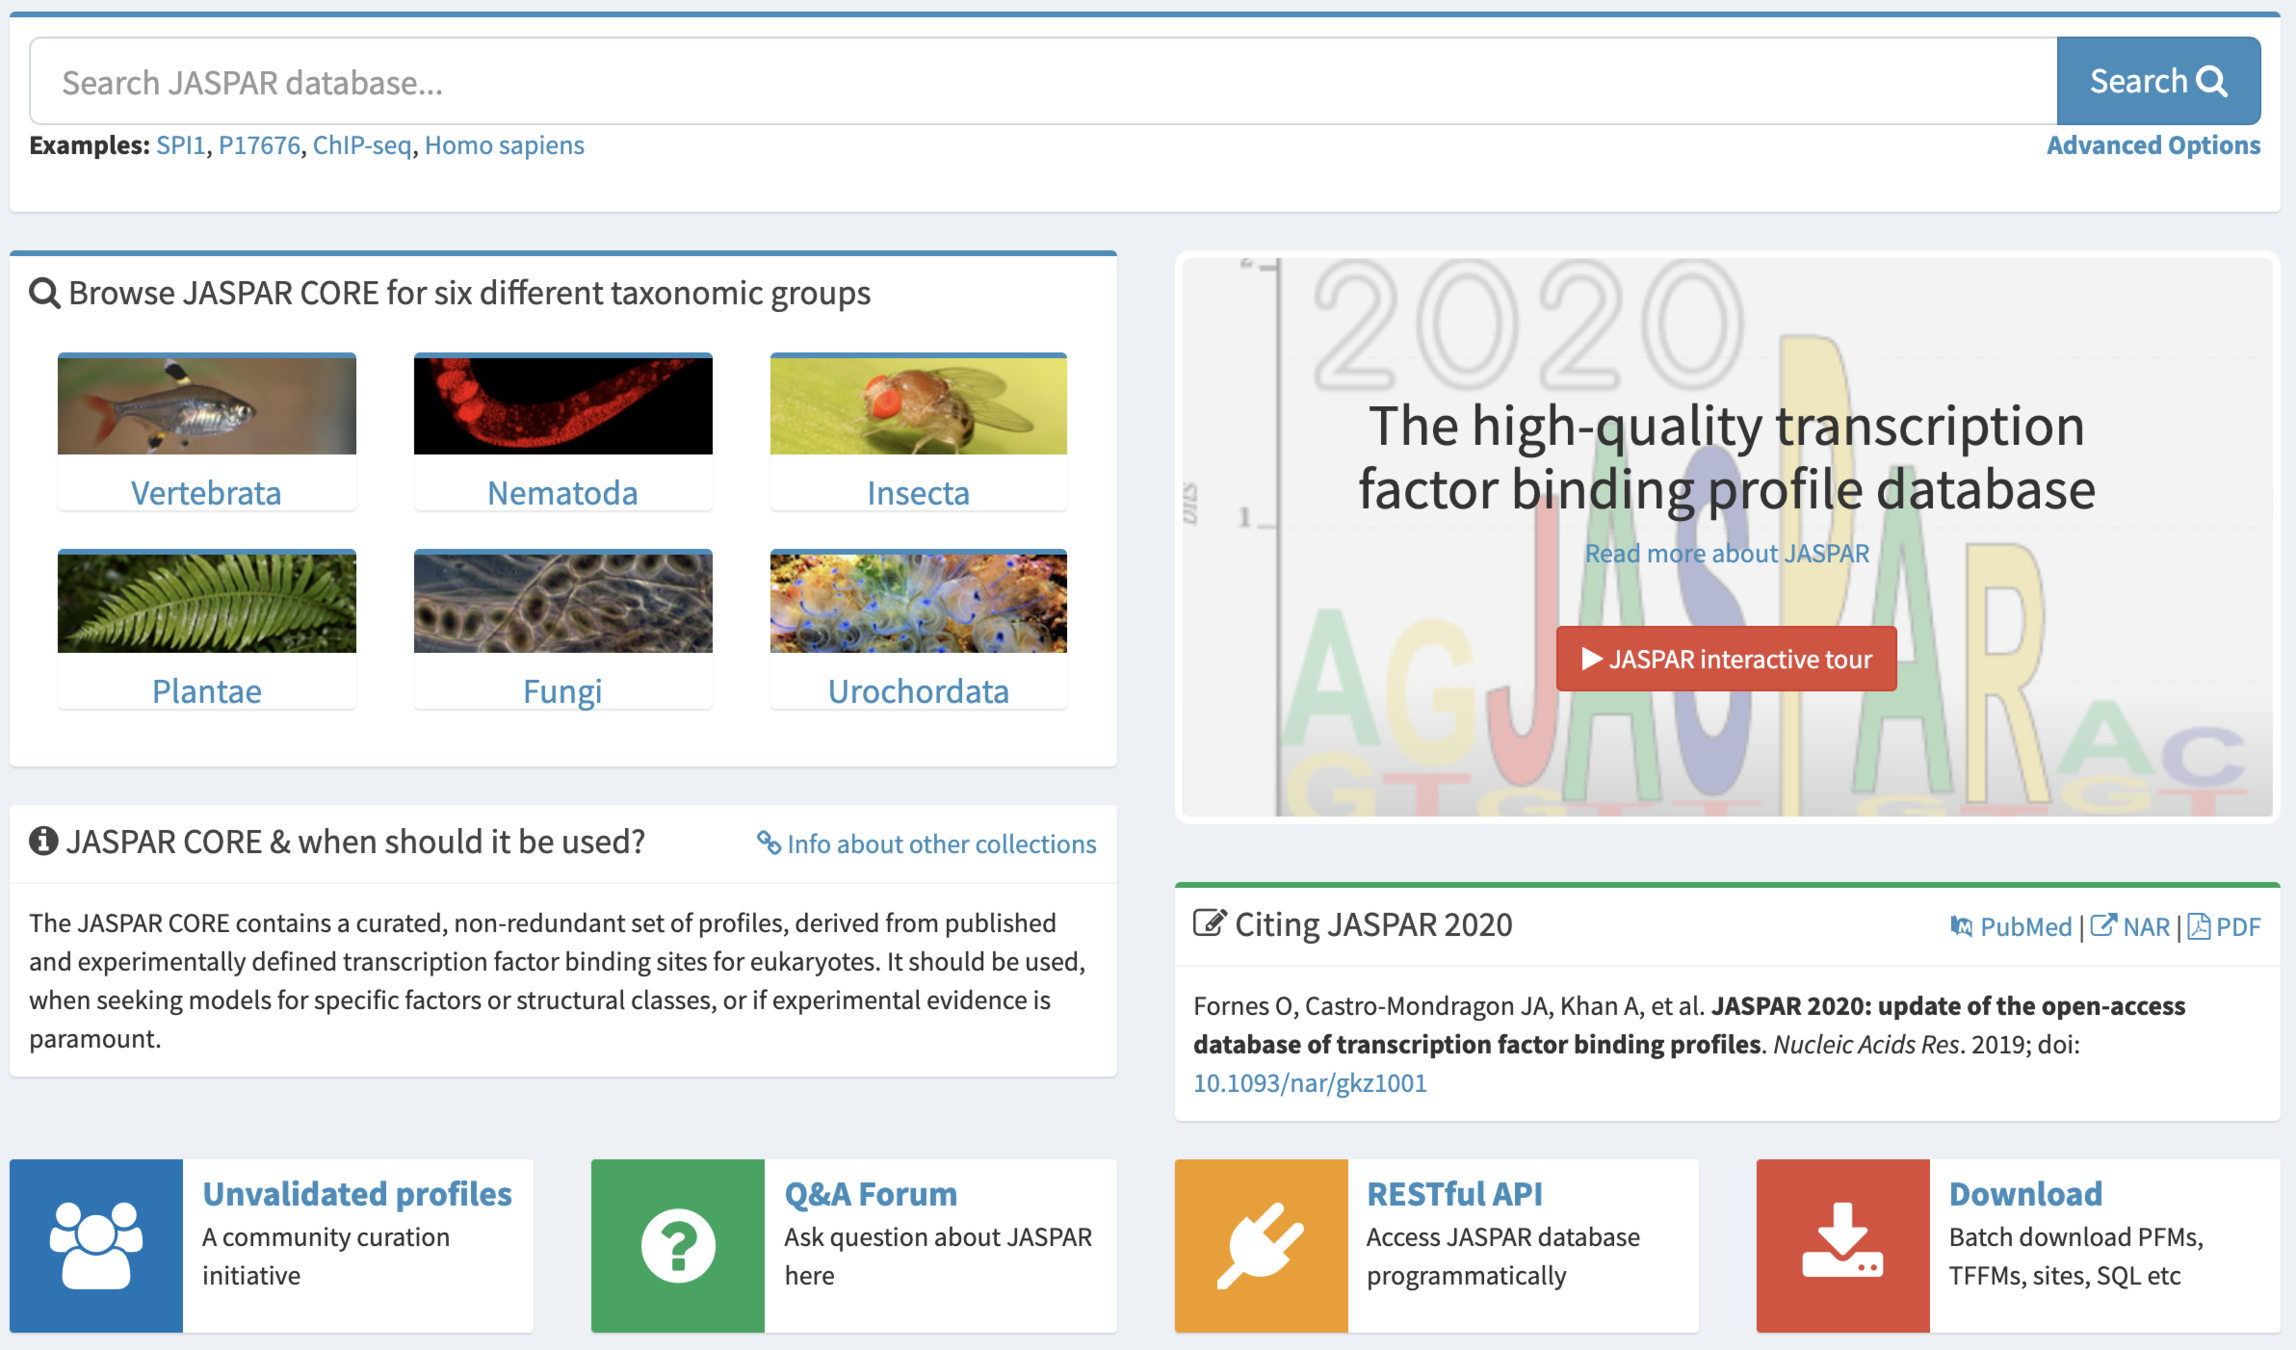Click the green Q&A Forum question mark icon
The width and height of the screenshot is (2296, 1350).
click(x=677, y=1245)
